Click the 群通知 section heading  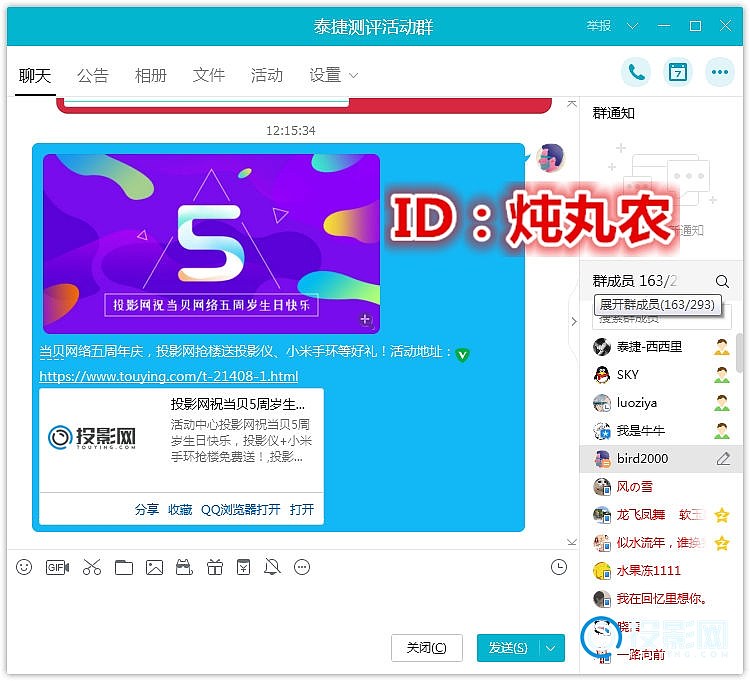(613, 113)
